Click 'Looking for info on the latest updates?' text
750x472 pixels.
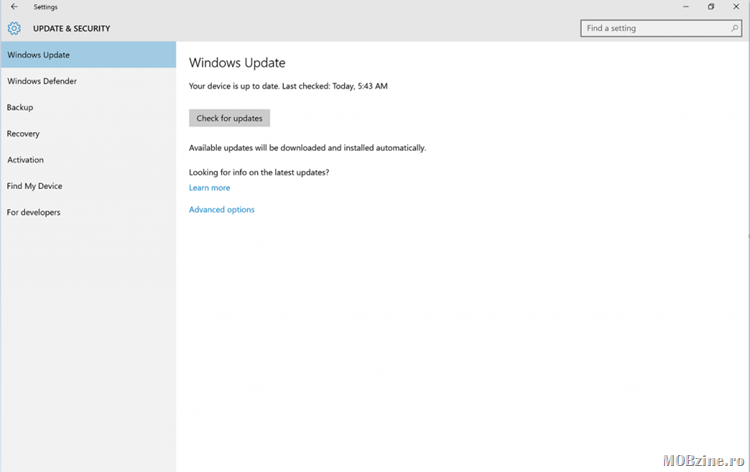pyautogui.click(x=259, y=172)
